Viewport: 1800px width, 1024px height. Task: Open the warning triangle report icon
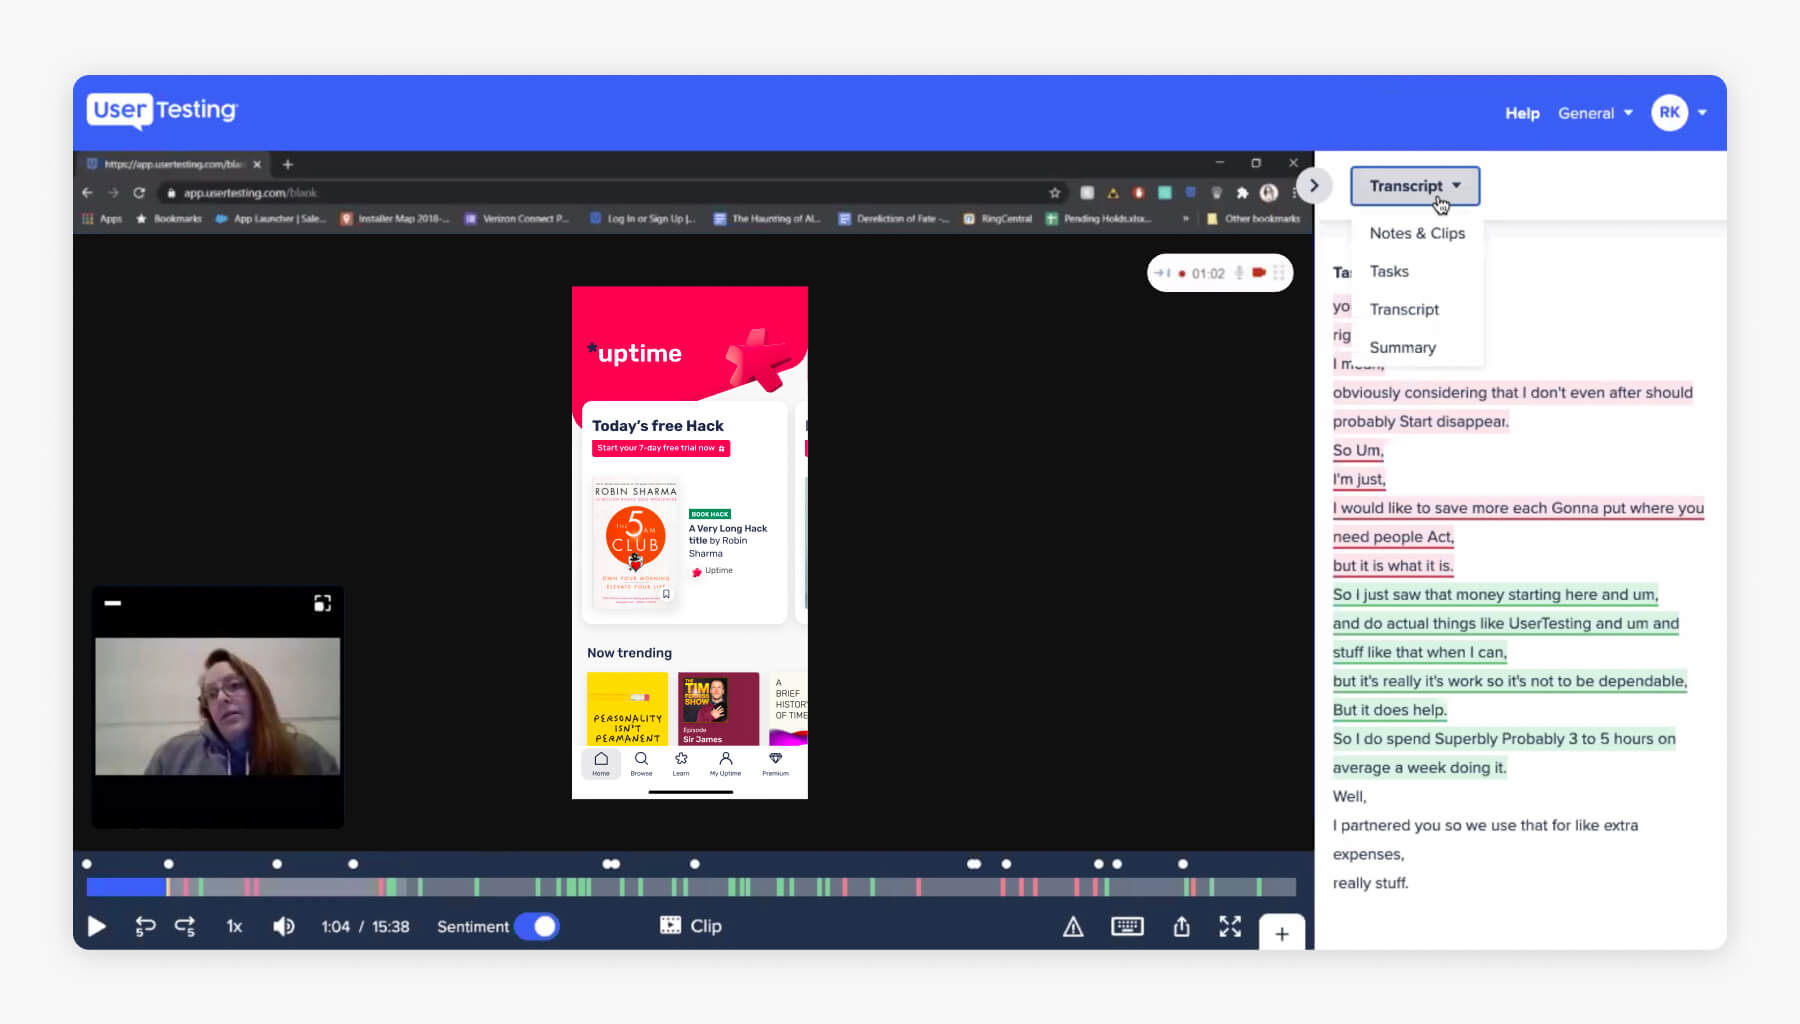(1073, 927)
